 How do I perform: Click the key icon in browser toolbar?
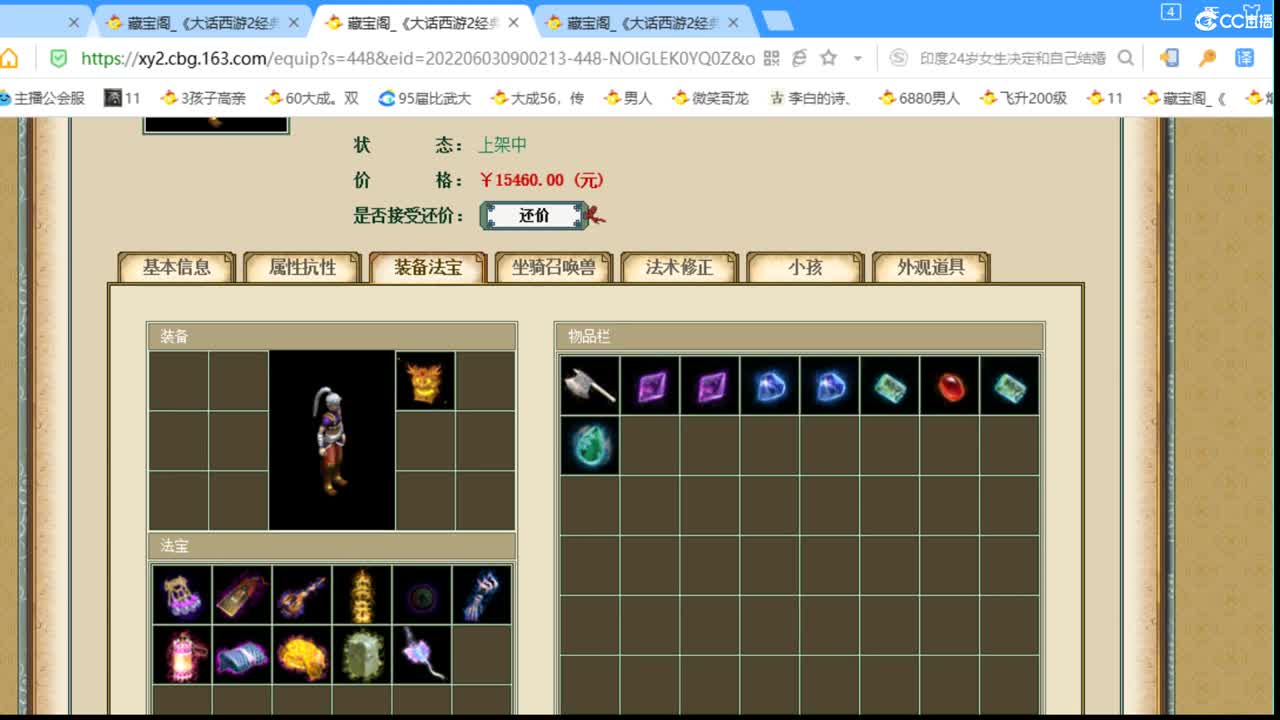point(1207,58)
